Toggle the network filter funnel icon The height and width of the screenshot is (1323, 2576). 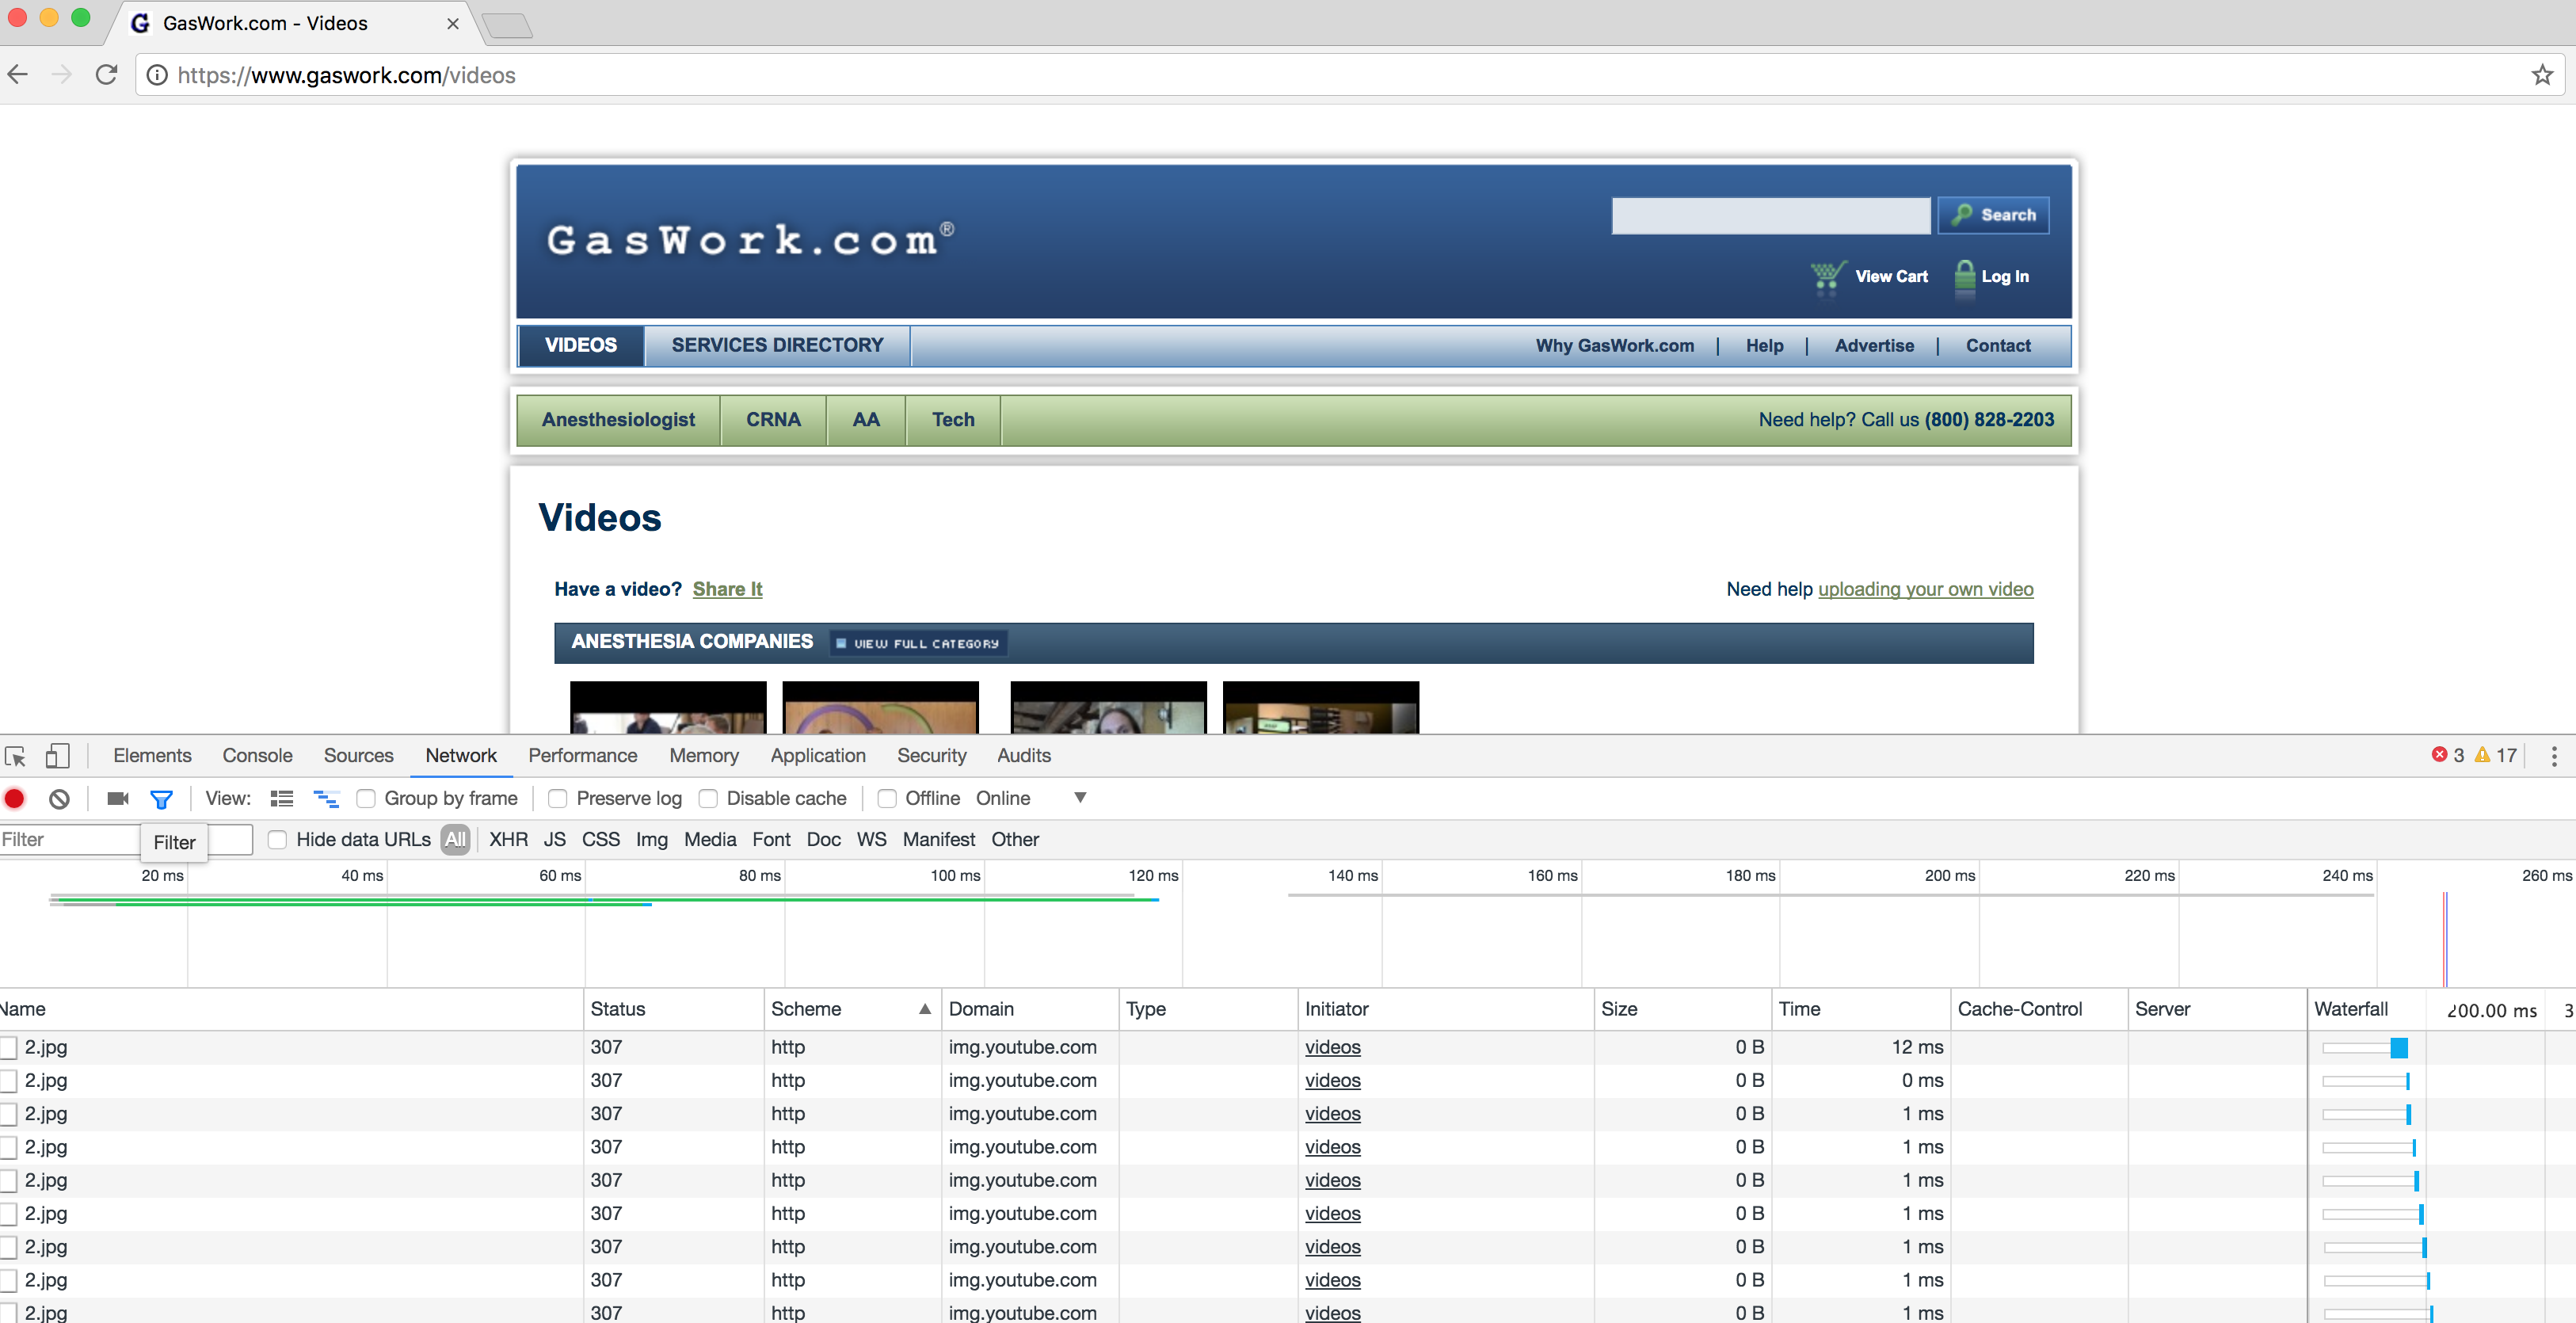click(x=161, y=799)
